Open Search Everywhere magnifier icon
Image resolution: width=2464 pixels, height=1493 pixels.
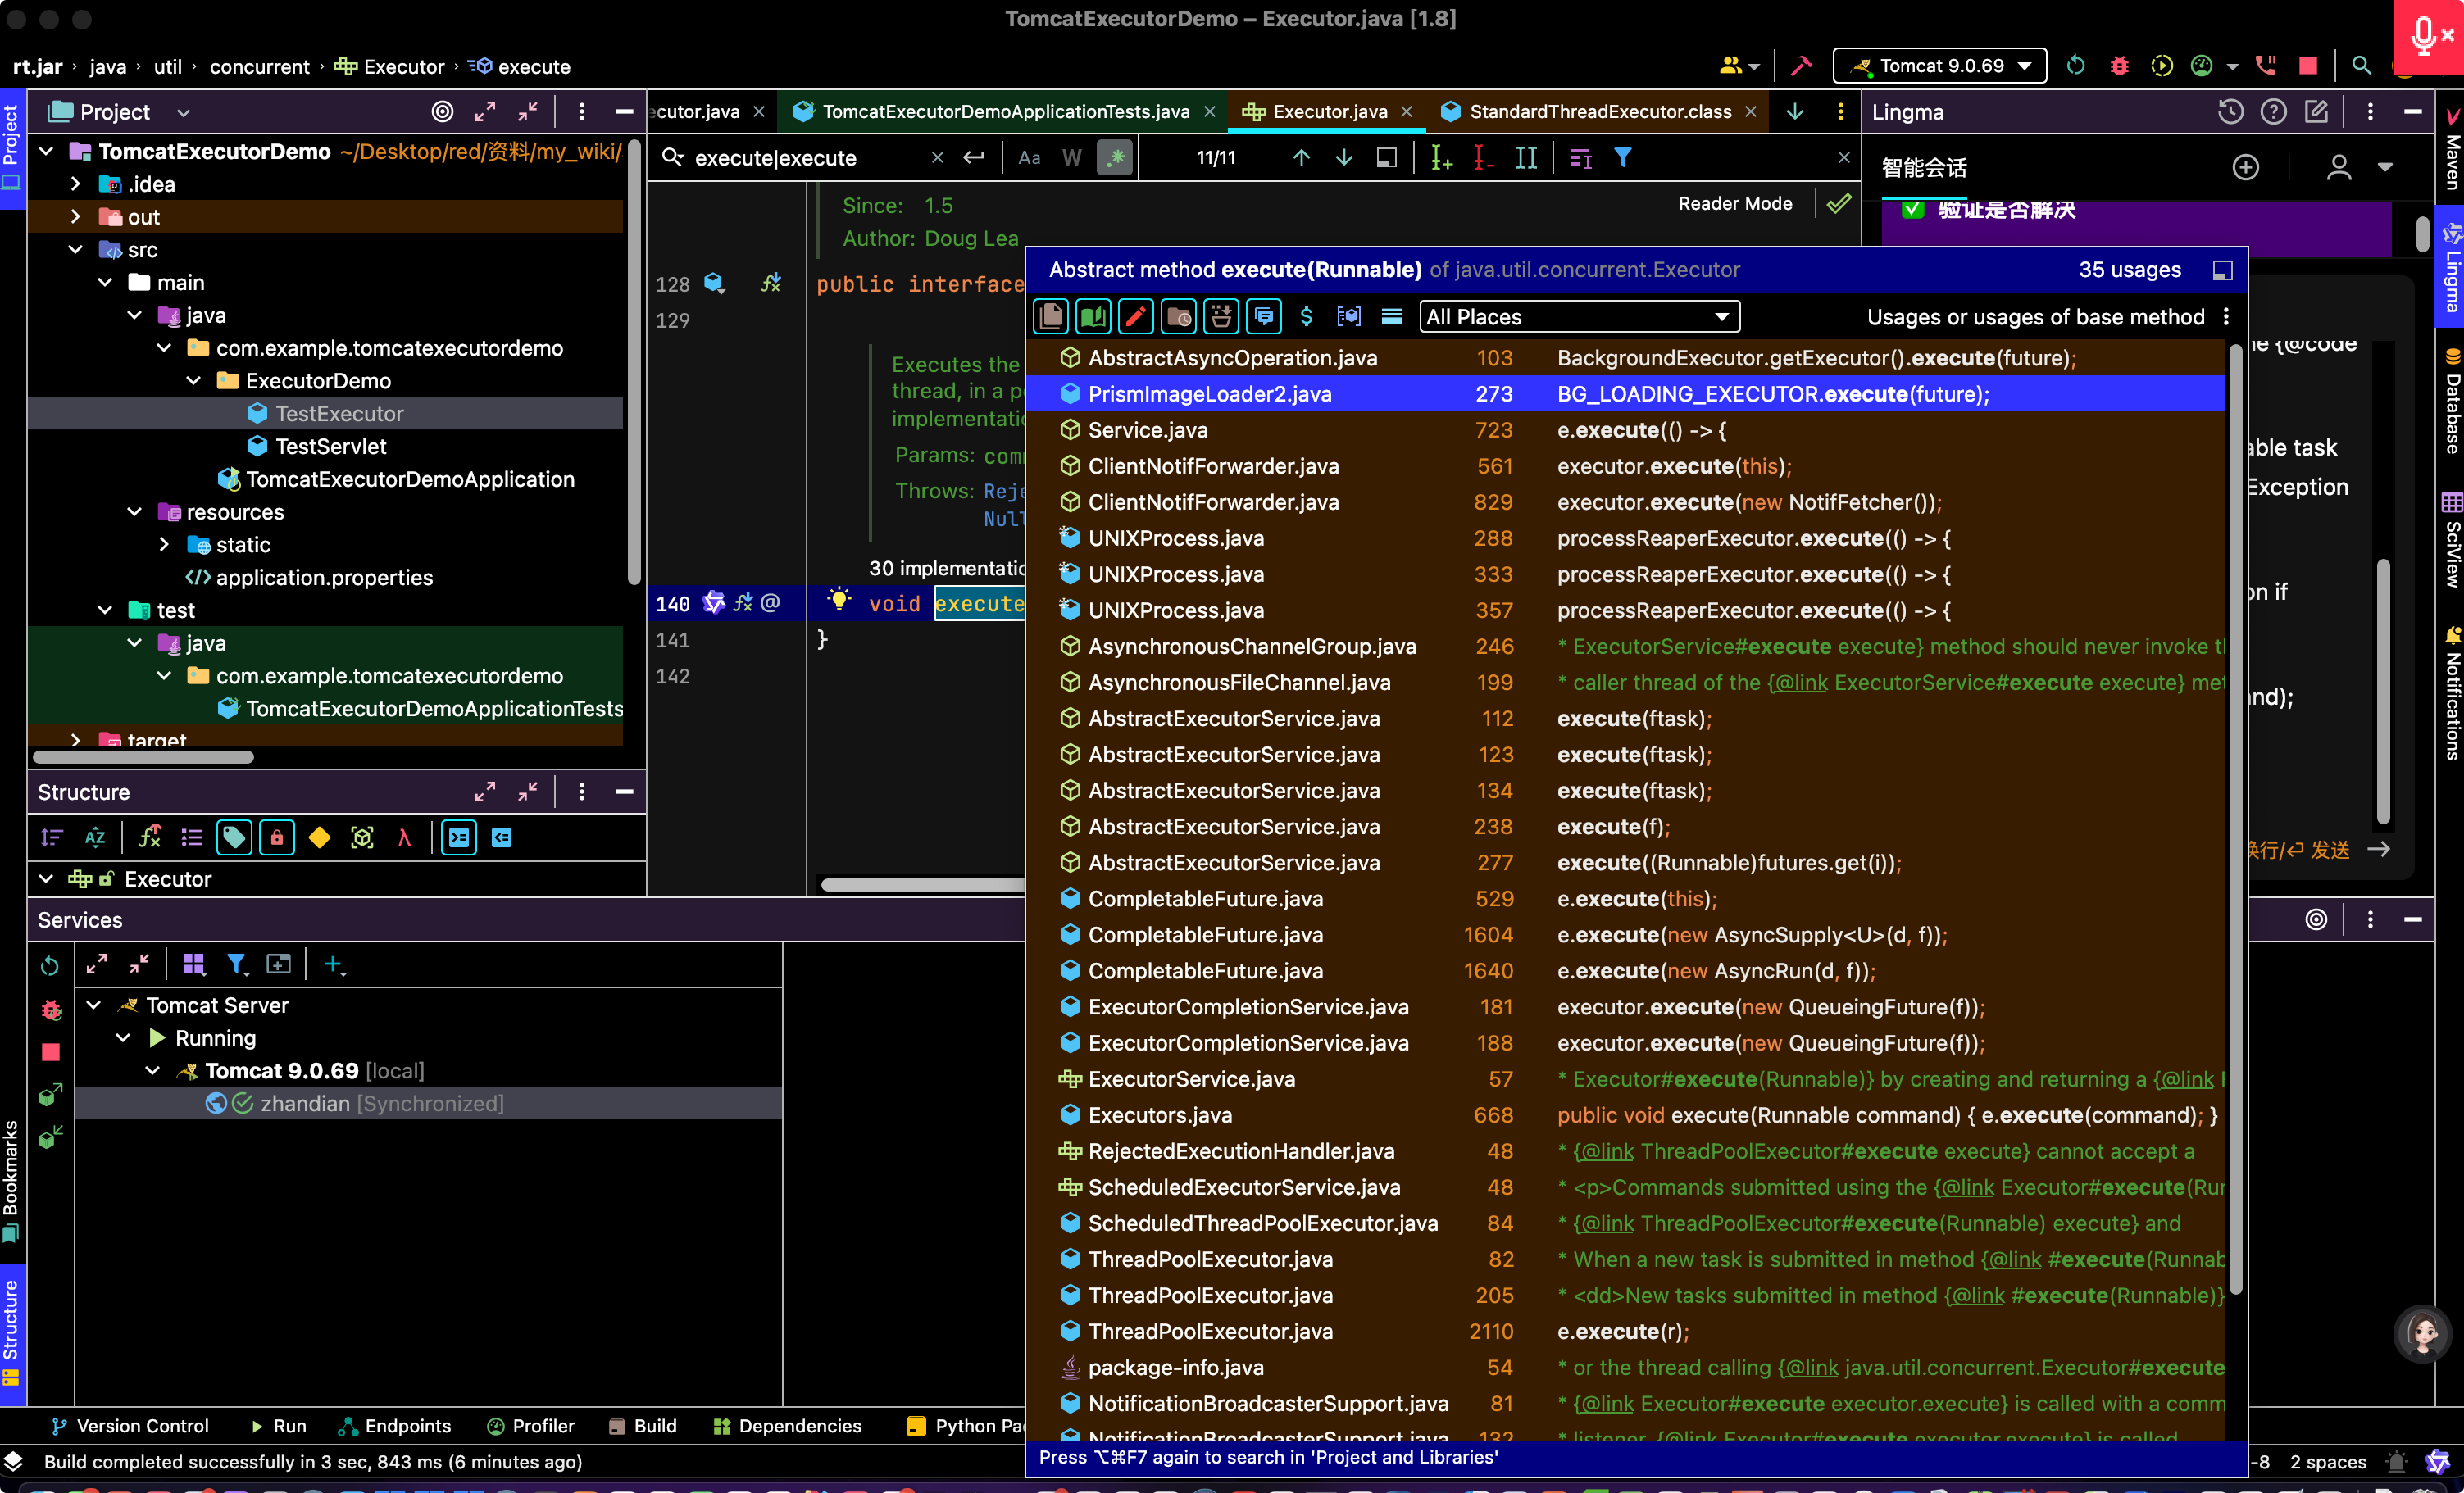(2361, 66)
